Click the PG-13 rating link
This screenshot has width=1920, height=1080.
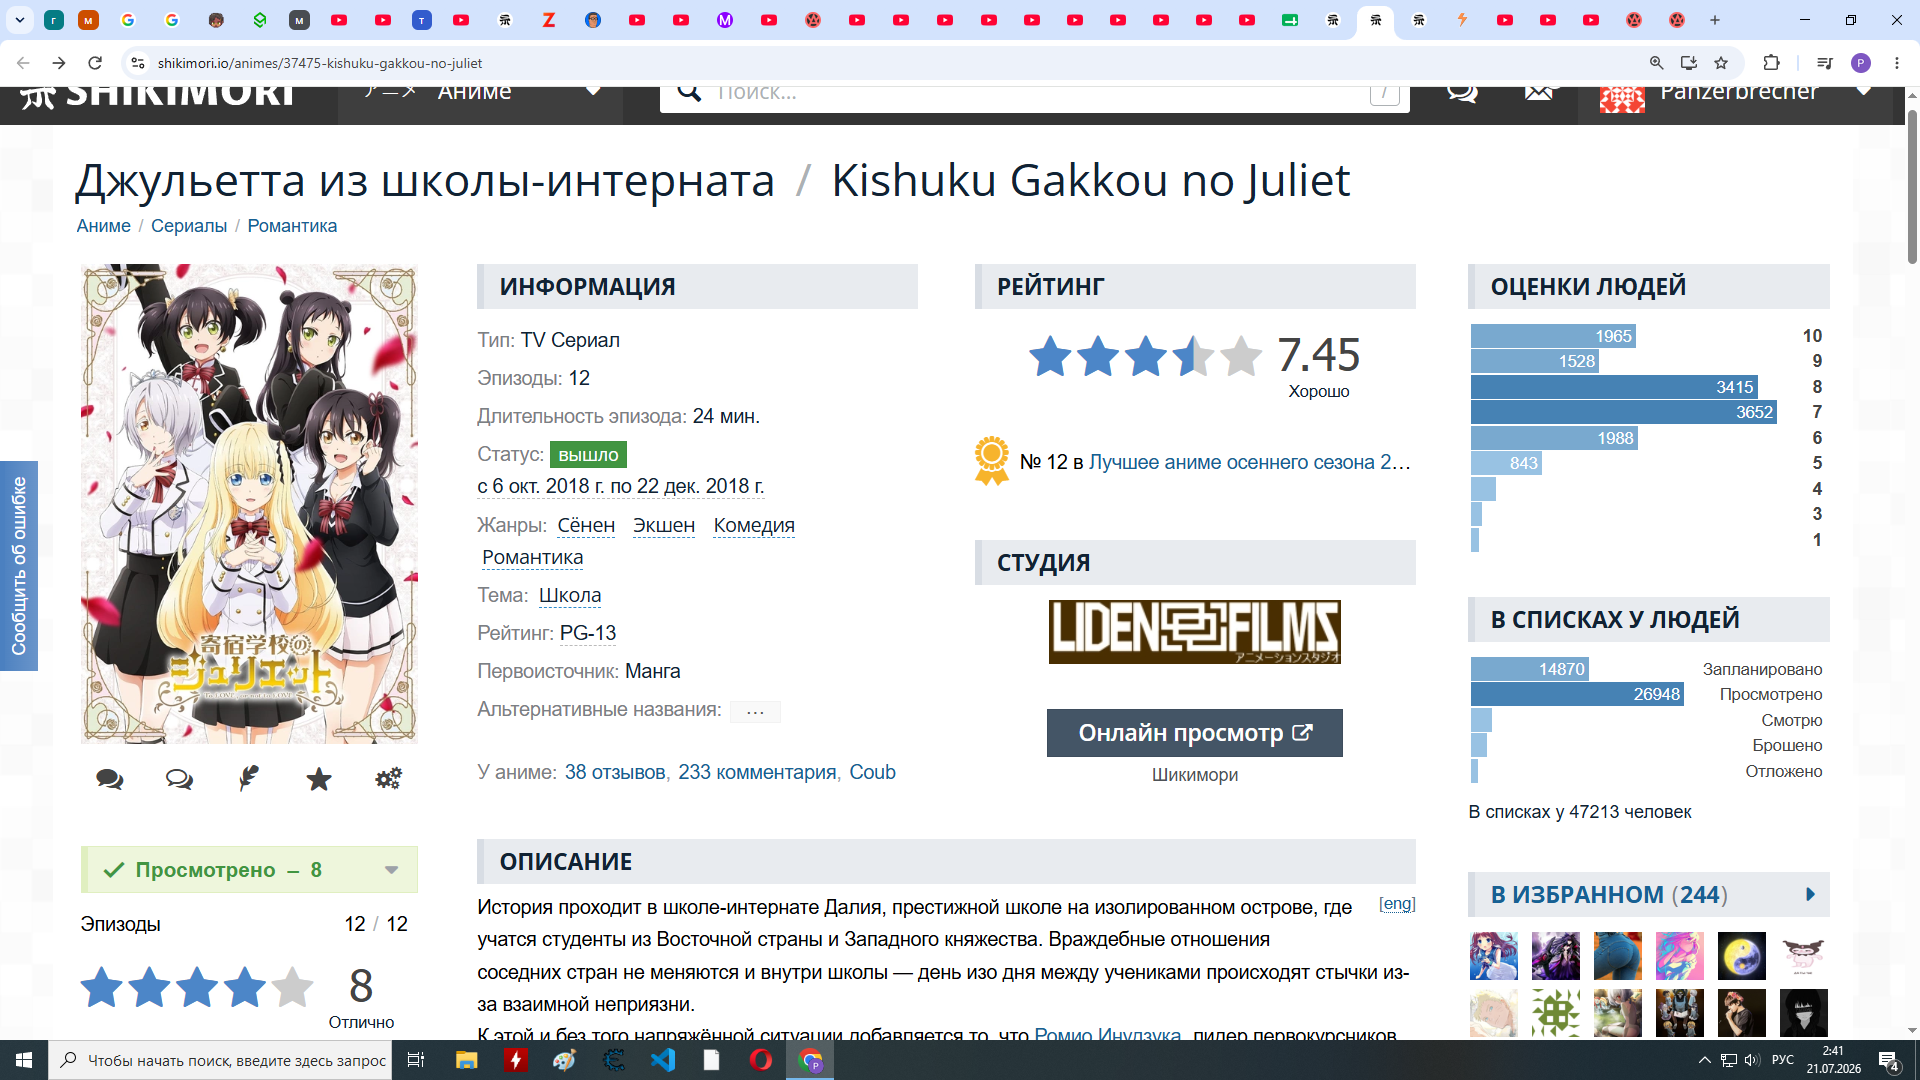(588, 633)
